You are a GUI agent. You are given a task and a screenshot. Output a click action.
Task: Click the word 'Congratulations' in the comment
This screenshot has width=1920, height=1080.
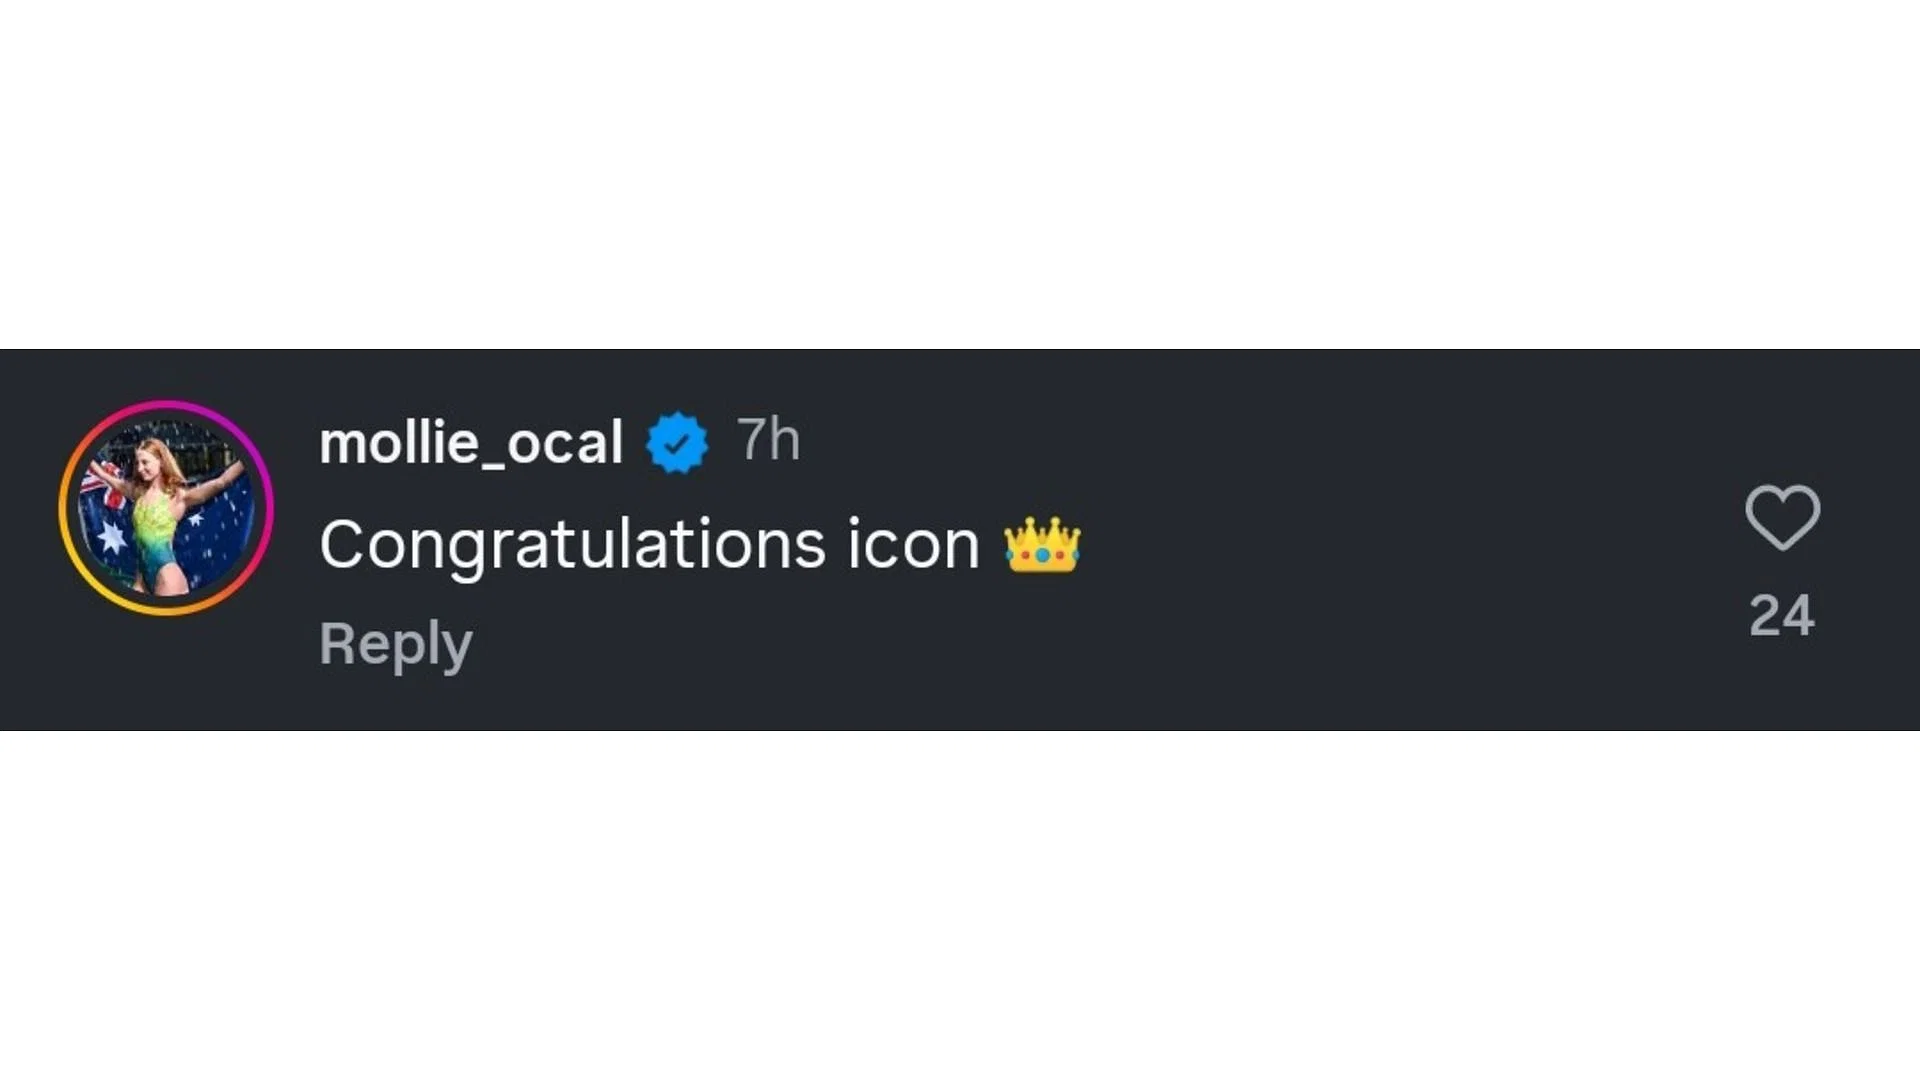[x=572, y=545]
